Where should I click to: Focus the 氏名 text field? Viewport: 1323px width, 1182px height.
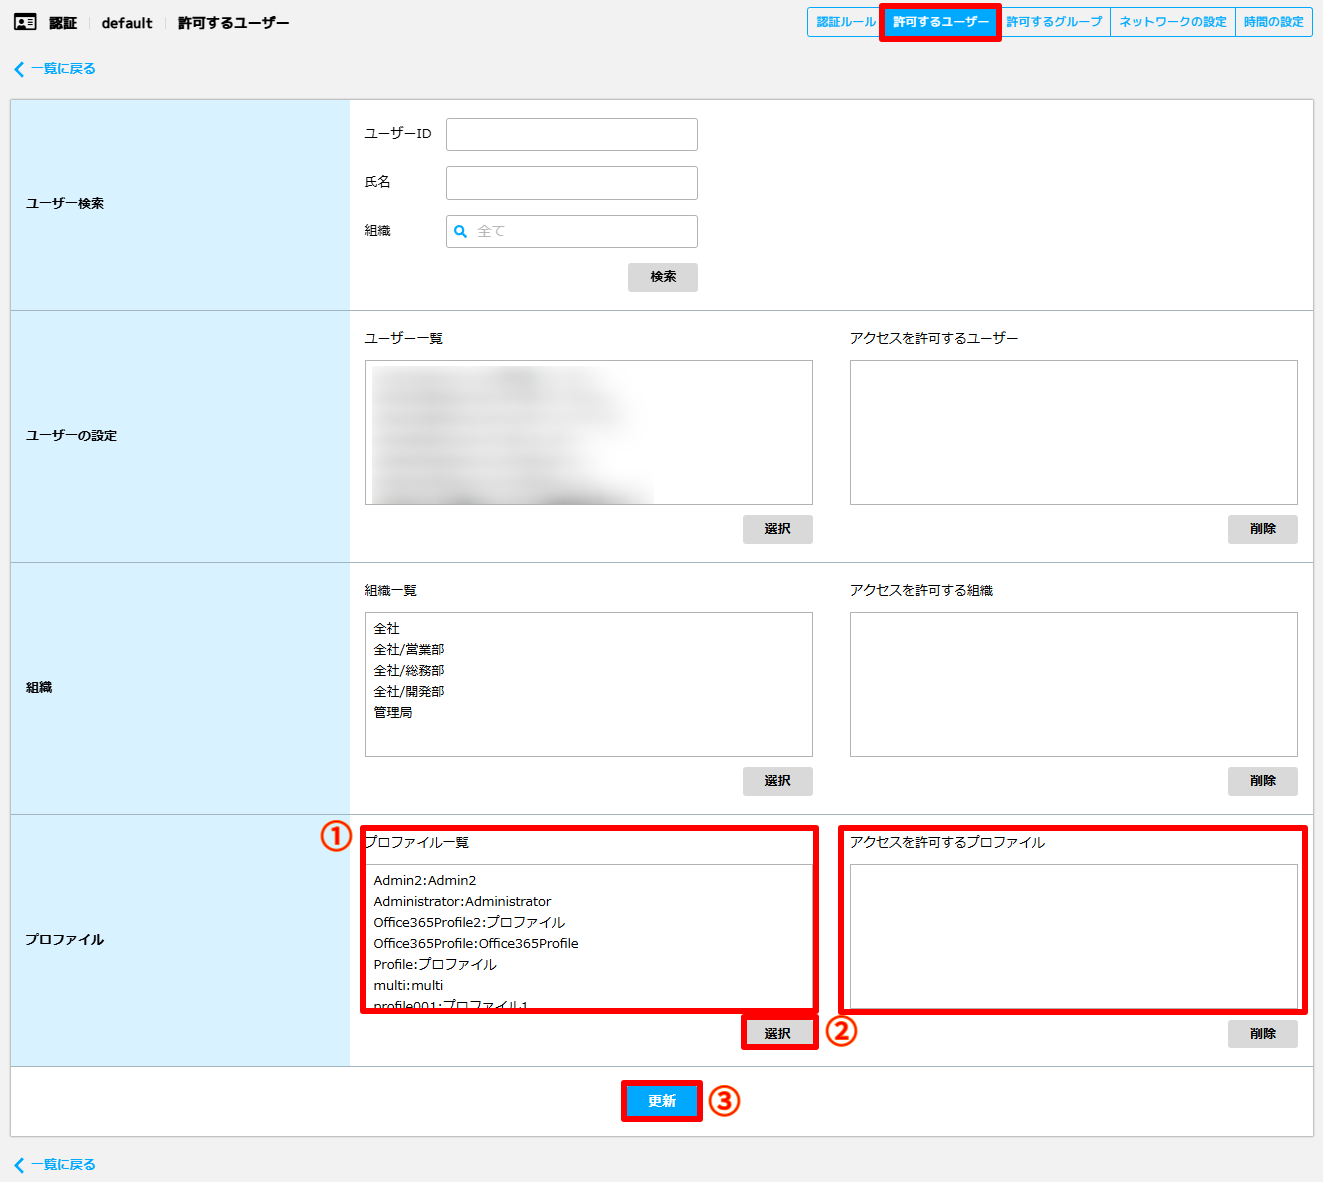click(x=572, y=183)
